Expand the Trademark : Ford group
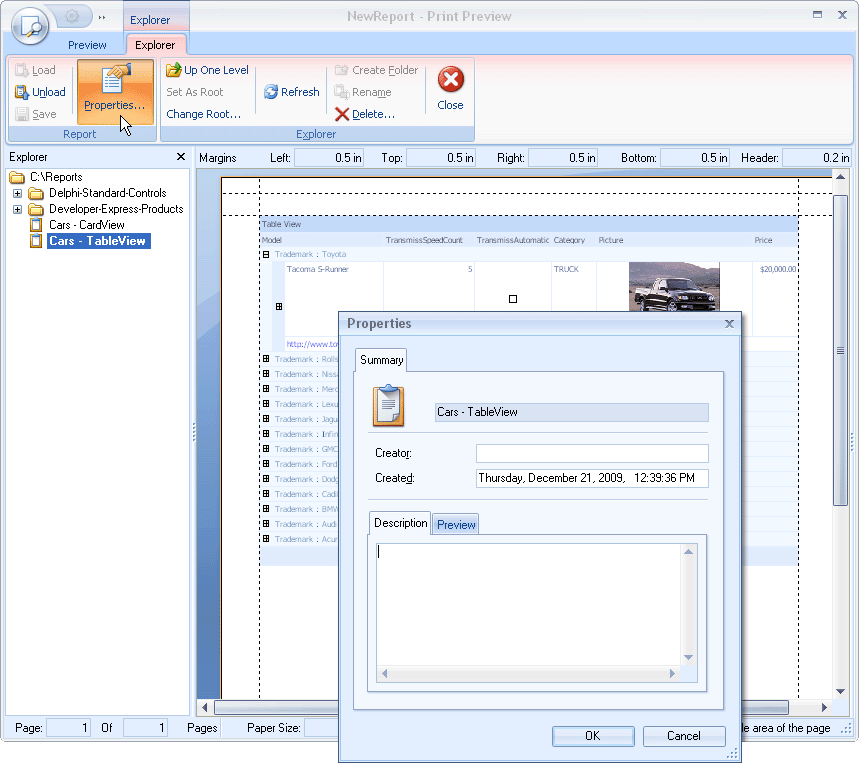This screenshot has width=859, height=763. pos(266,463)
